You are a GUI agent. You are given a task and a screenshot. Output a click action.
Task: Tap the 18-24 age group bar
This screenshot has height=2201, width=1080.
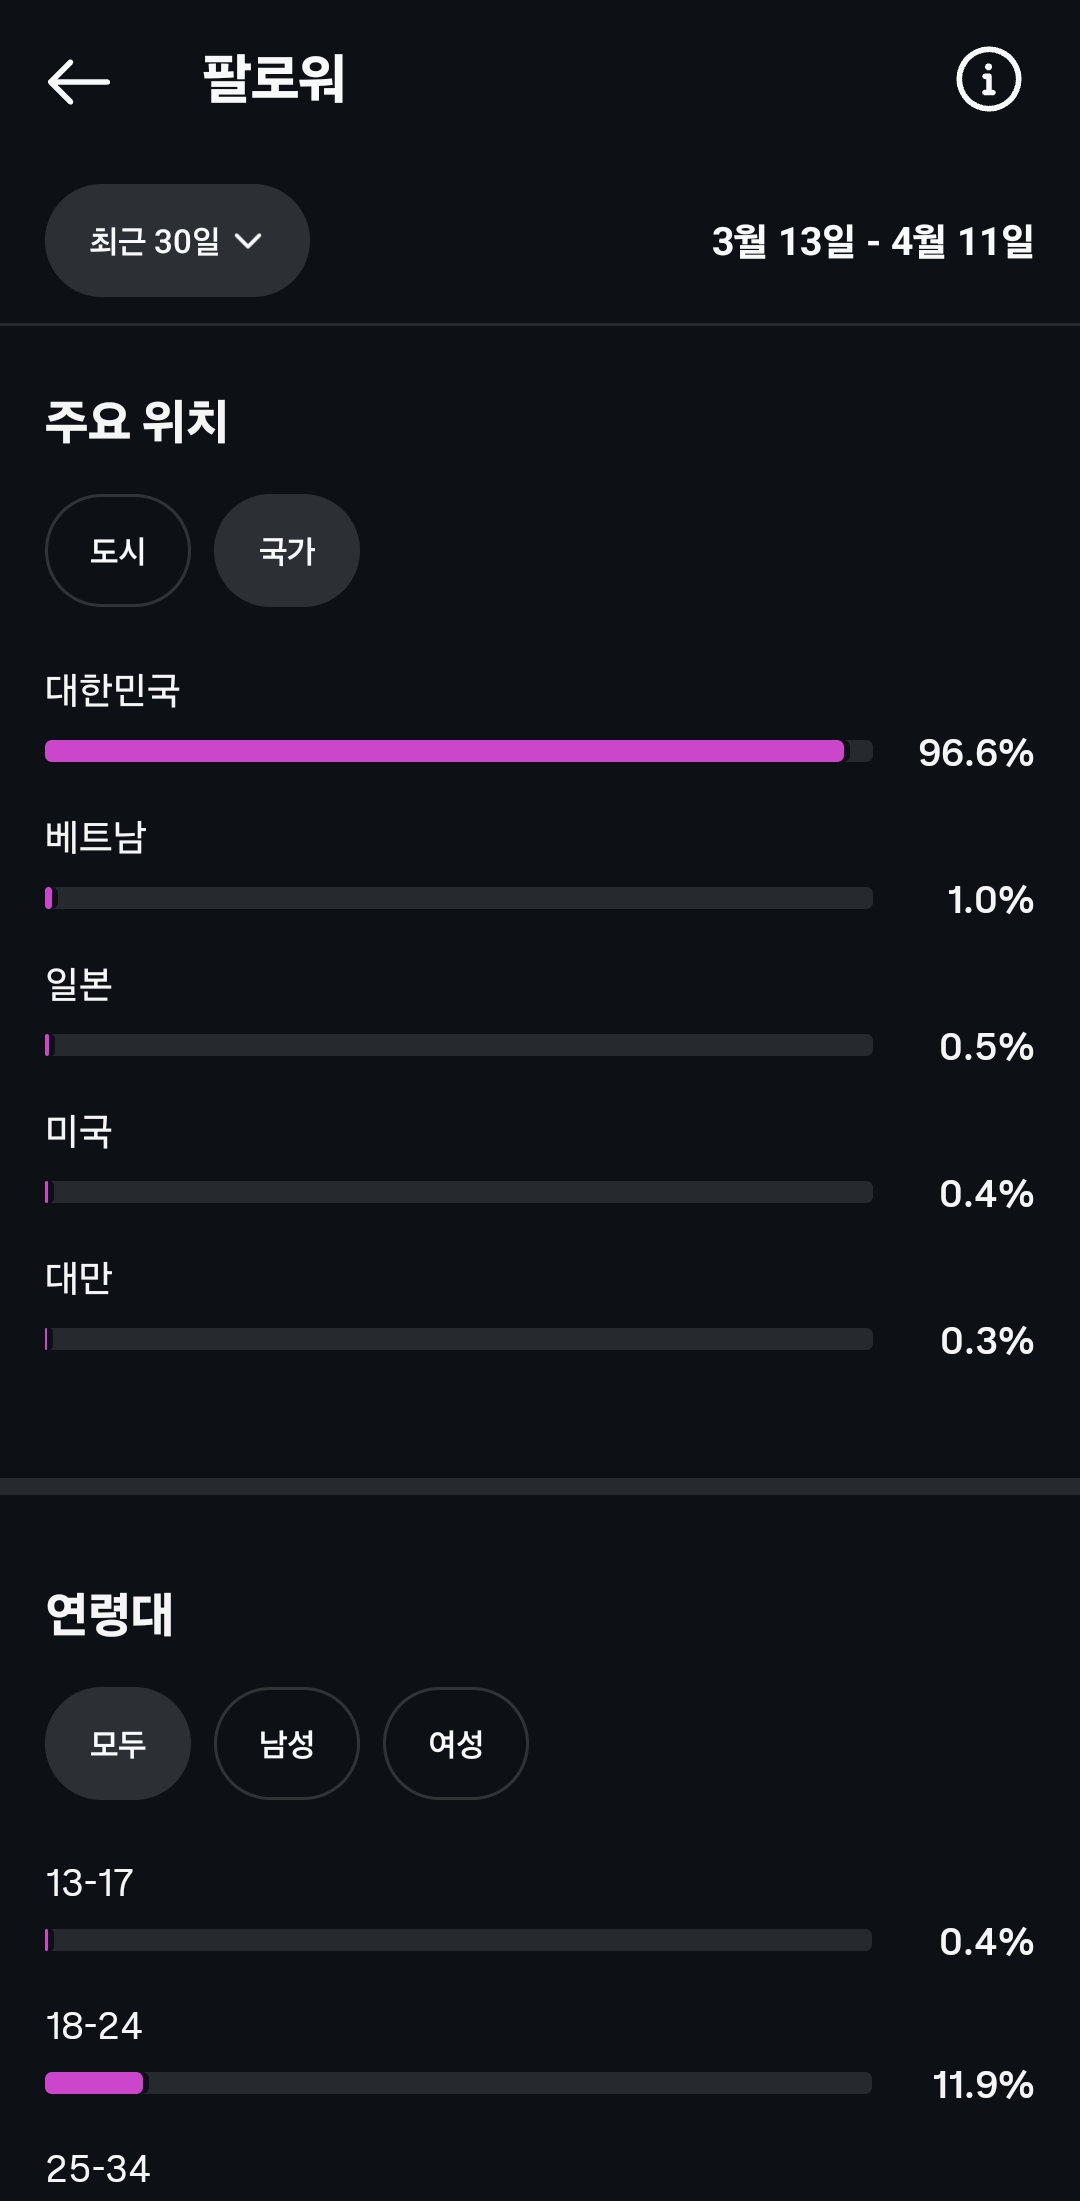click(x=459, y=2083)
